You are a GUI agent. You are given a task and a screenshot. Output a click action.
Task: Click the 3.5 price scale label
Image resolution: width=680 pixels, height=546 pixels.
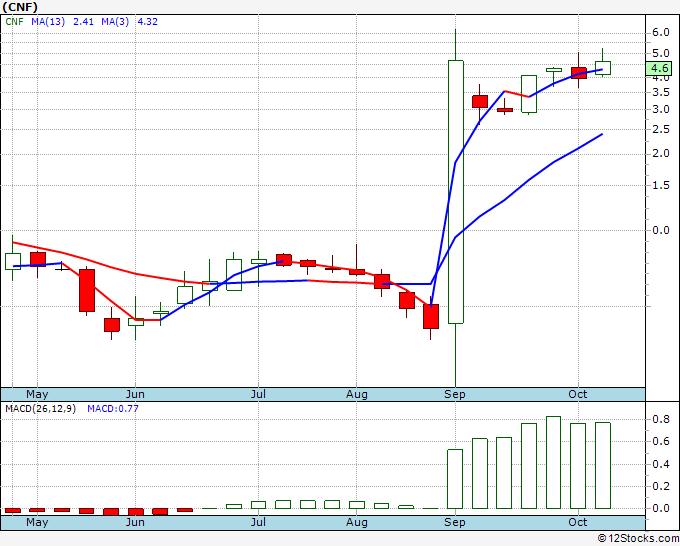(661, 92)
